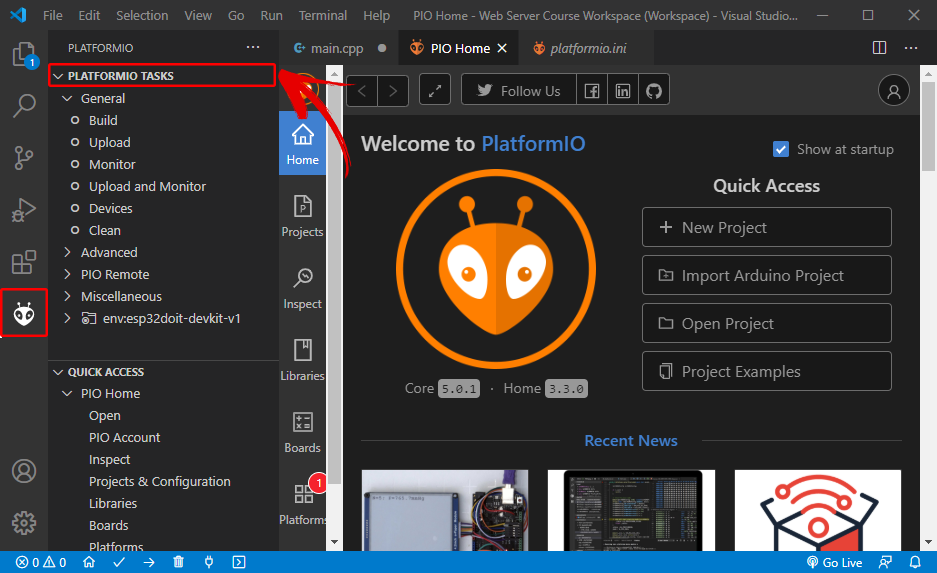Click PlatformIO Build checkmark in status bar
Screen dimensions: 937x573
[x=119, y=562]
